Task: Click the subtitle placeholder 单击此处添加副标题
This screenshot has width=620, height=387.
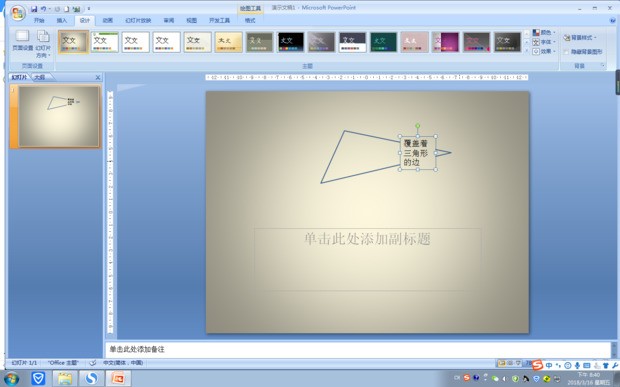Action: pos(367,259)
